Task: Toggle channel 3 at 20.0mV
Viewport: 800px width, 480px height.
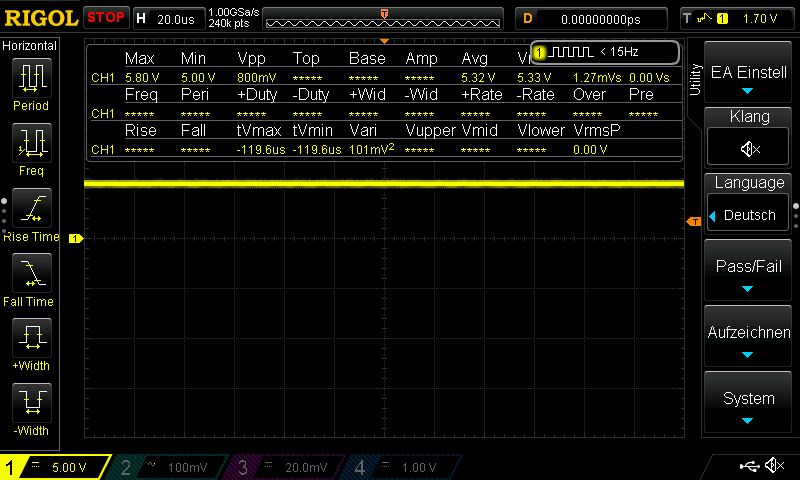Action: (x=290, y=467)
